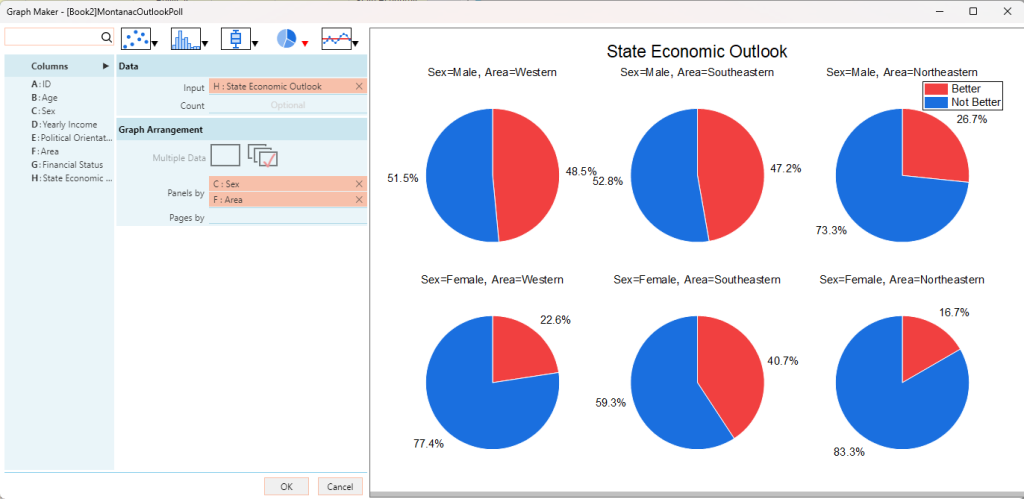This screenshot has width=1024, height=499.
Task: Open the histogram type dropdown arrow
Action: [205, 44]
